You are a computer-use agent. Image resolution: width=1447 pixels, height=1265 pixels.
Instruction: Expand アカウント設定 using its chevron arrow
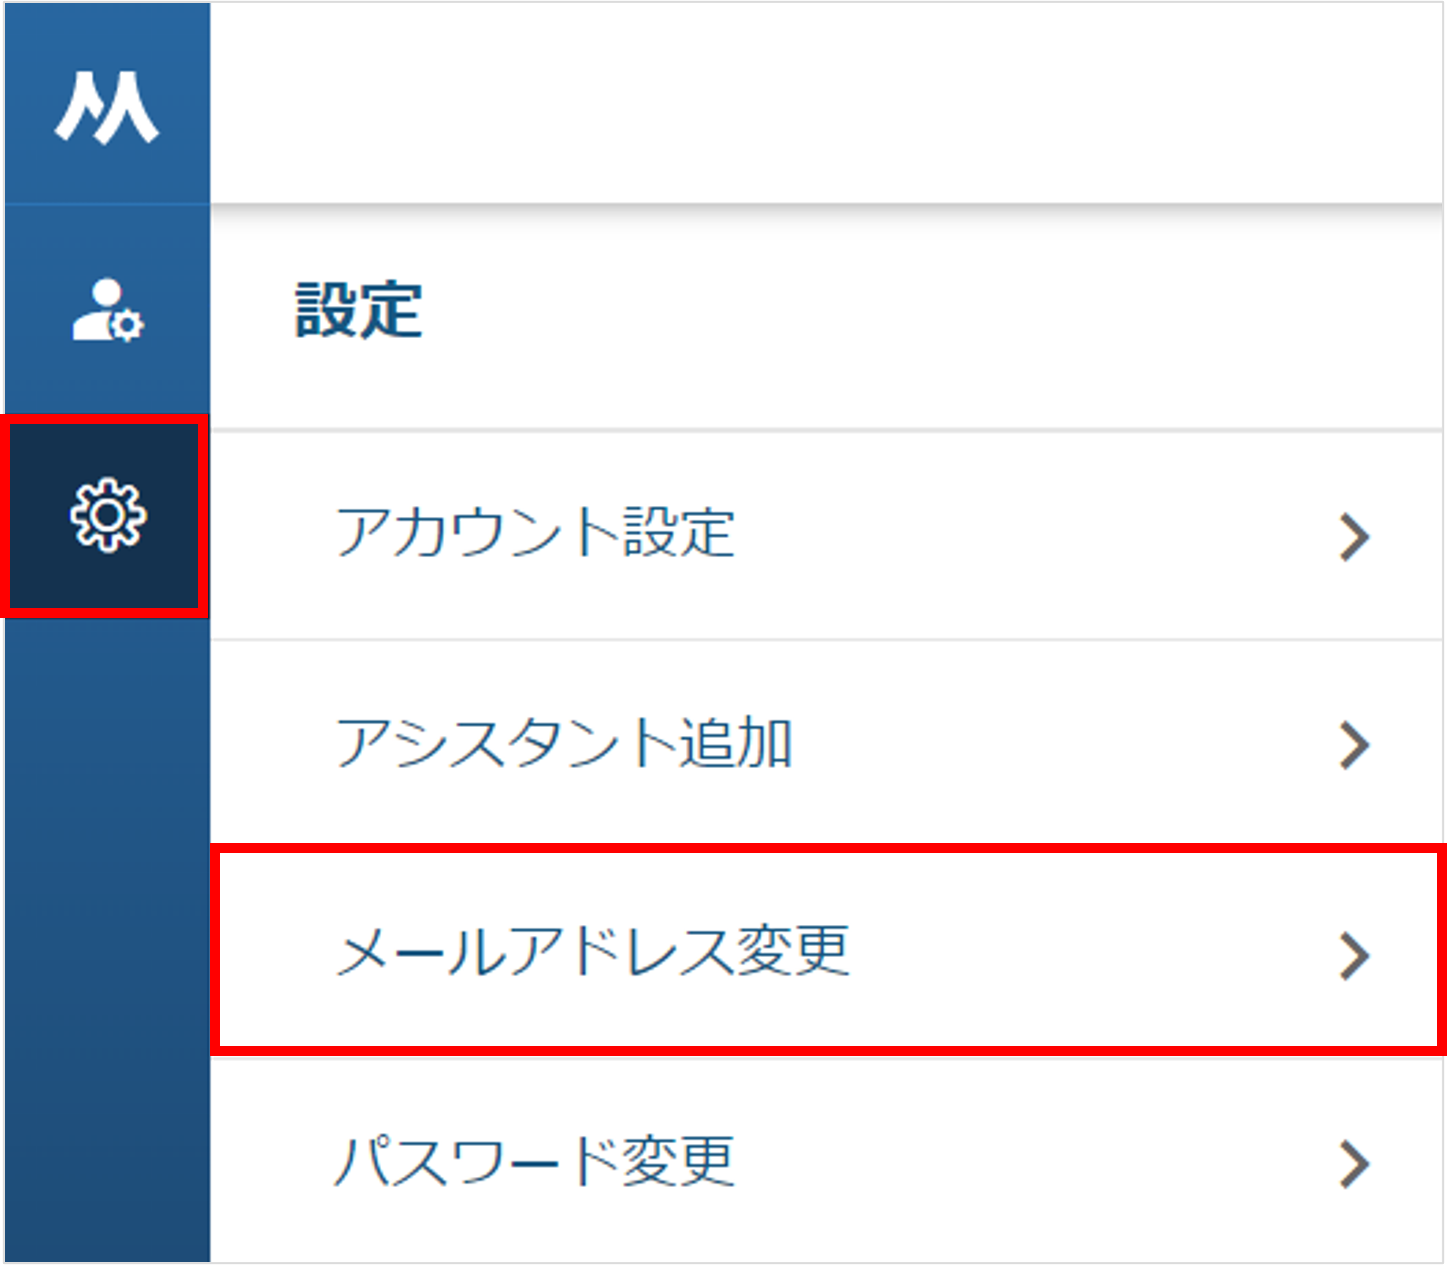click(x=1354, y=537)
